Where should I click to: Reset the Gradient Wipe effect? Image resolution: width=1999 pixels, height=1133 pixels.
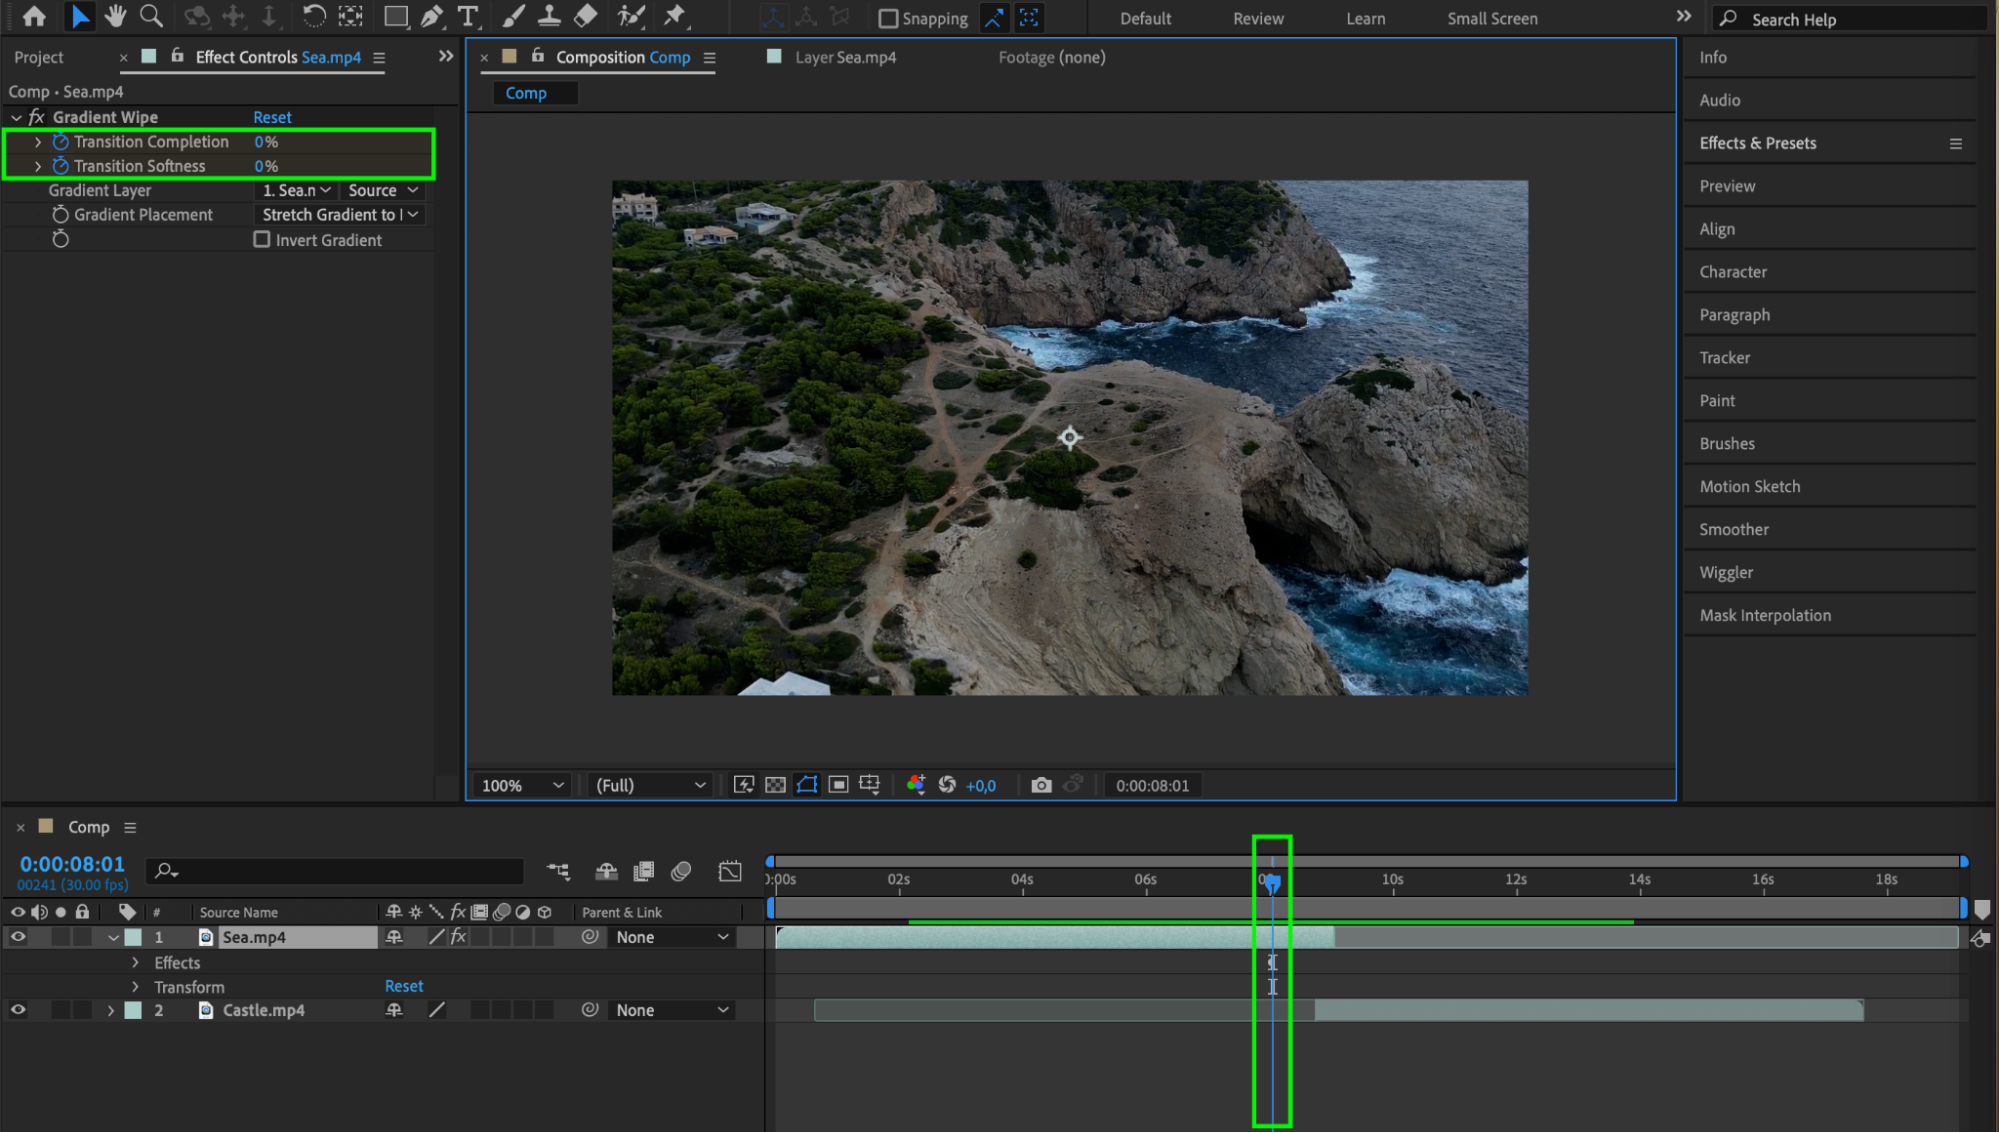coord(272,117)
